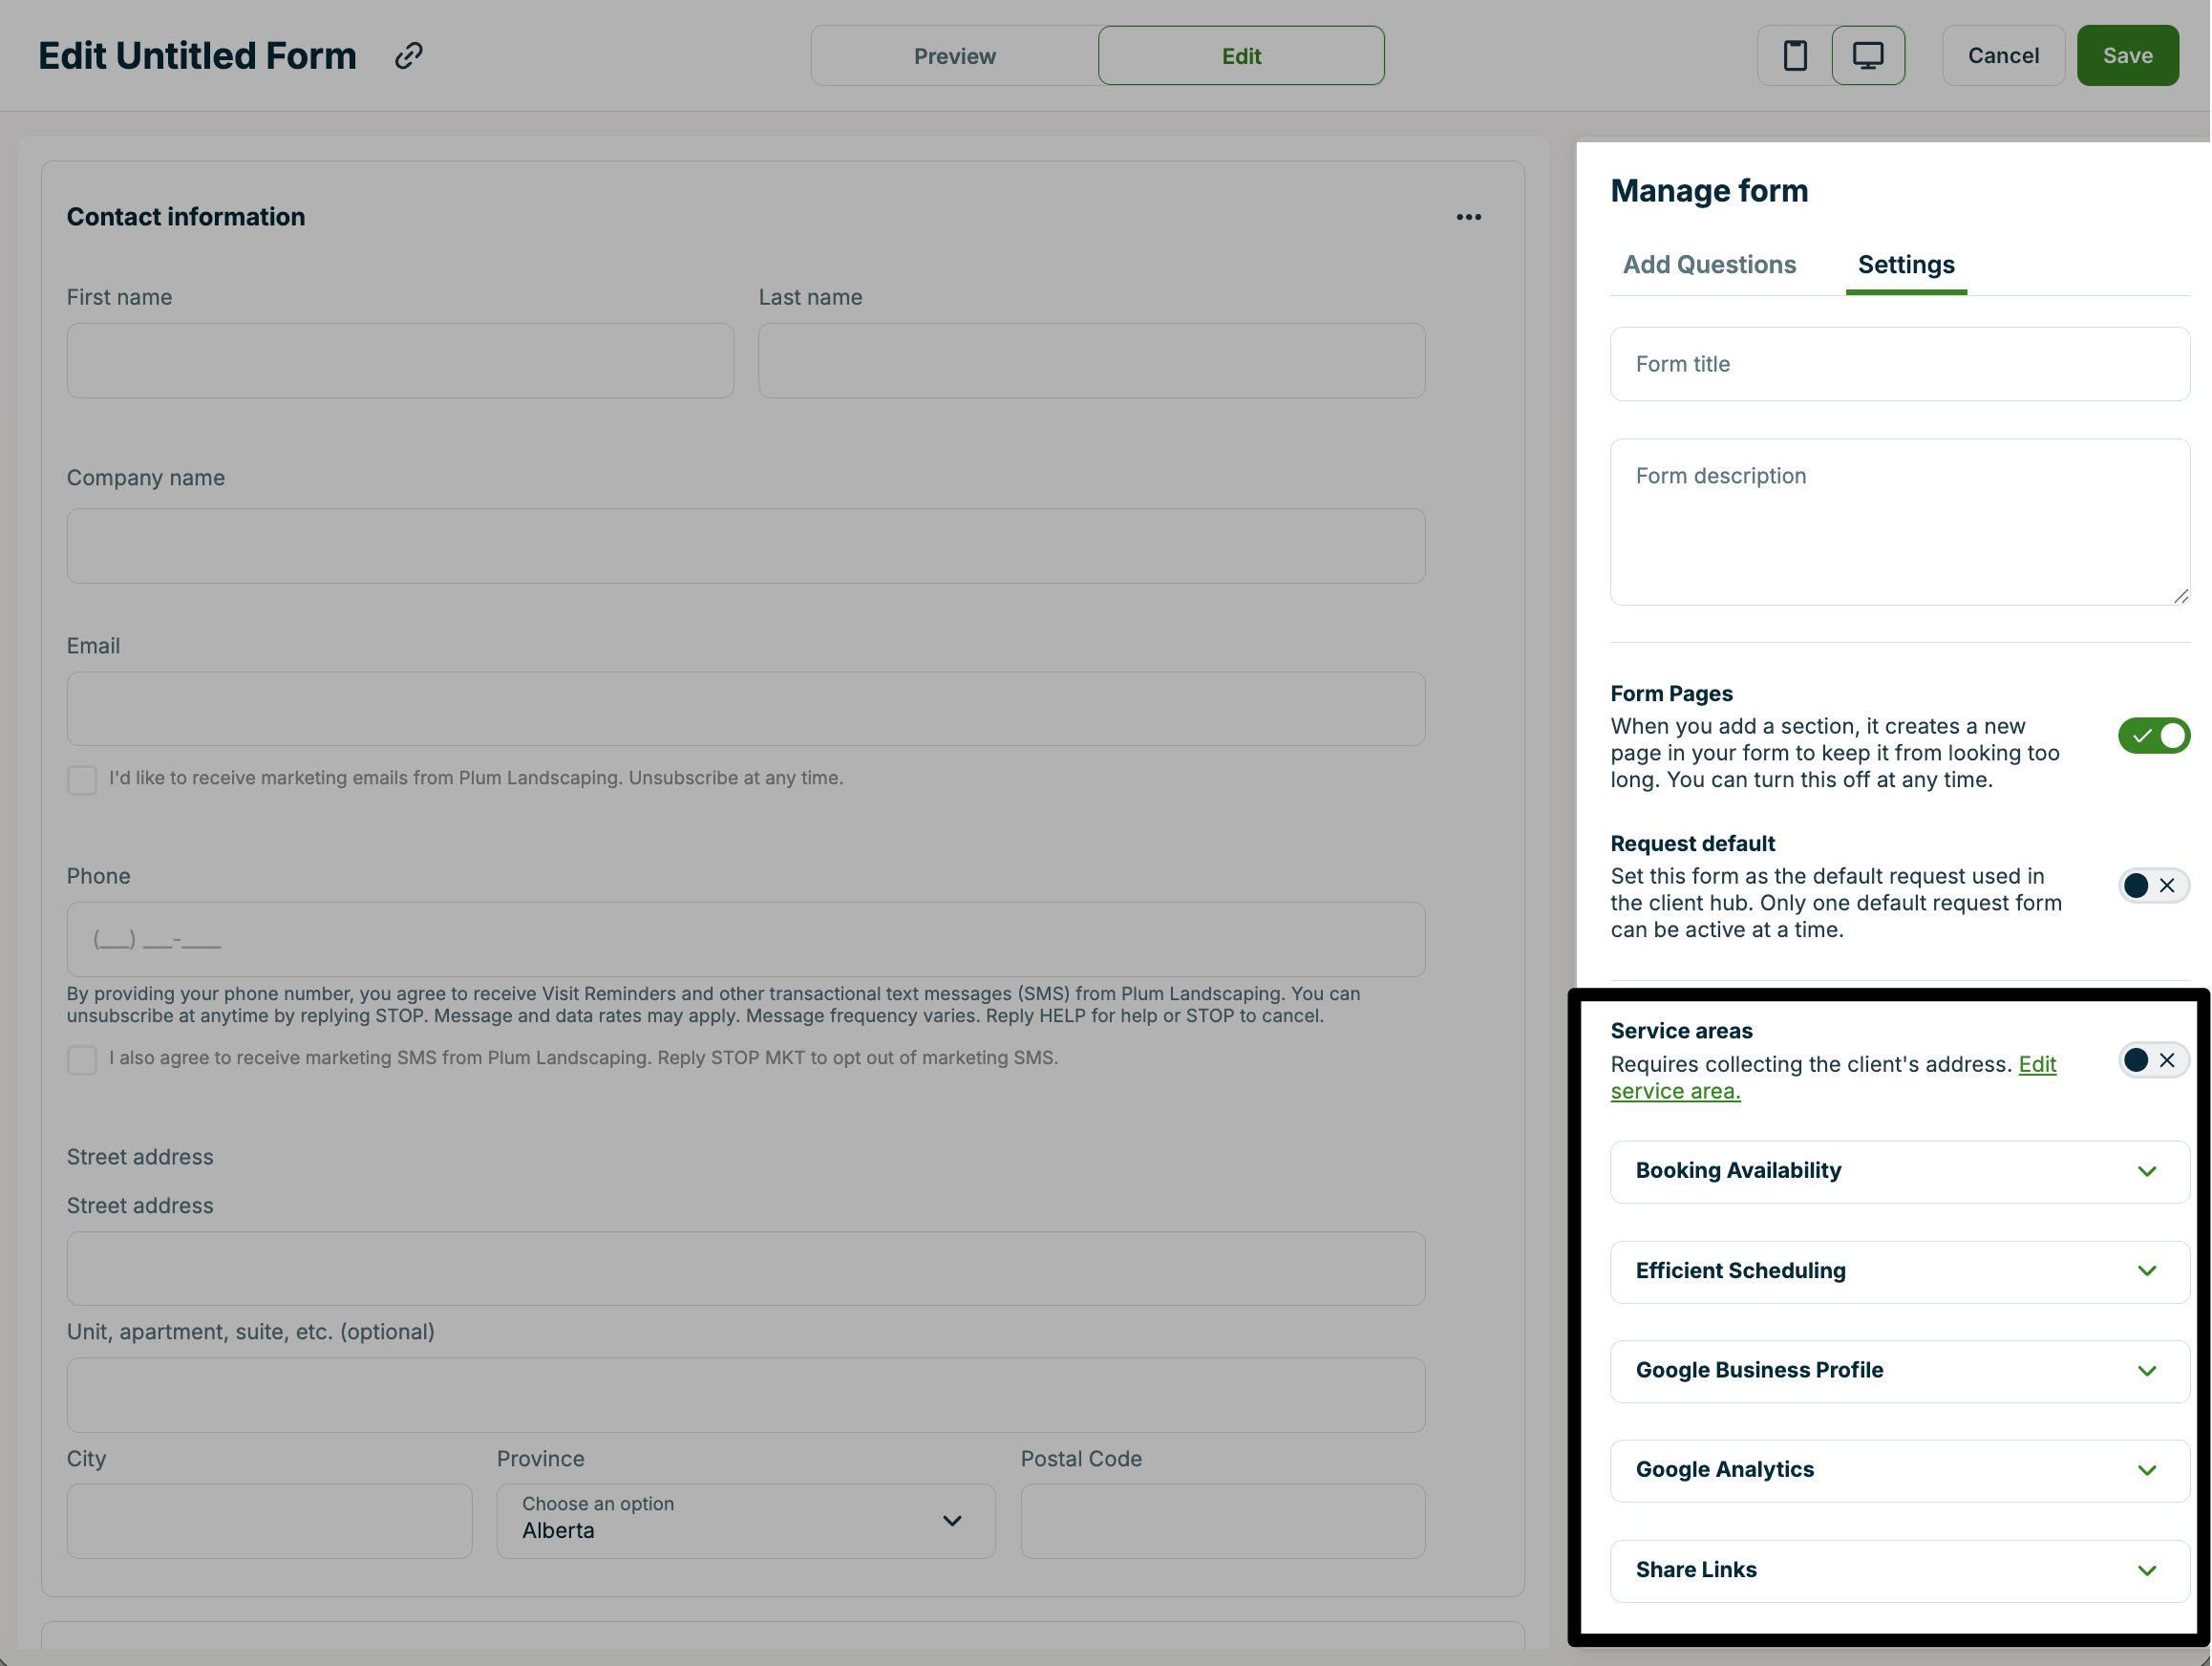Open the Province dropdown
The height and width of the screenshot is (1666, 2212).
745,1520
